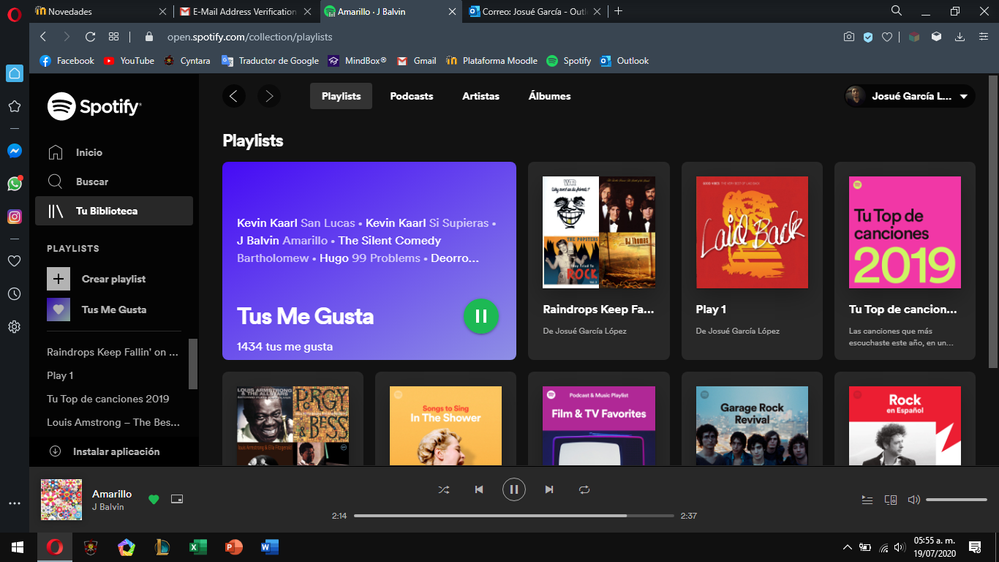999x562 pixels.
Task: Open Tu Top de canciones 2019 sidebar entry
Action: [x=108, y=399]
